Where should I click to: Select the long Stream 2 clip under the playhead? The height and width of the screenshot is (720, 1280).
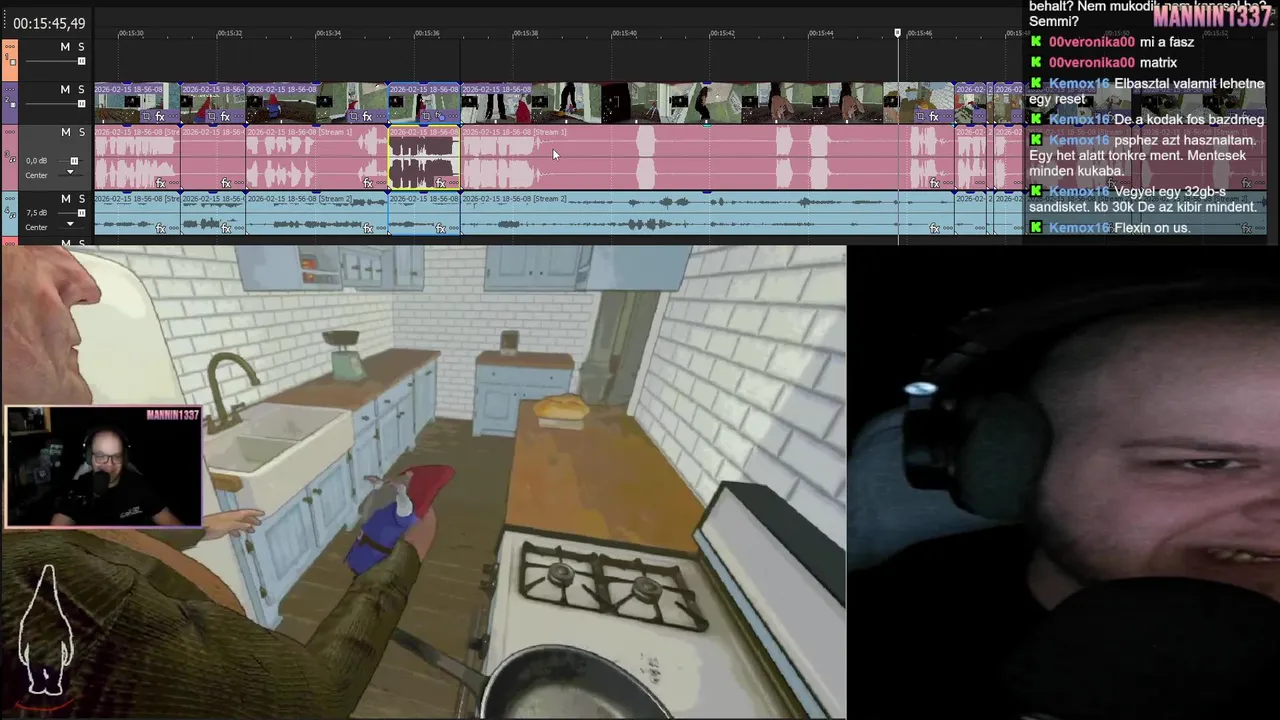tap(706, 213)
